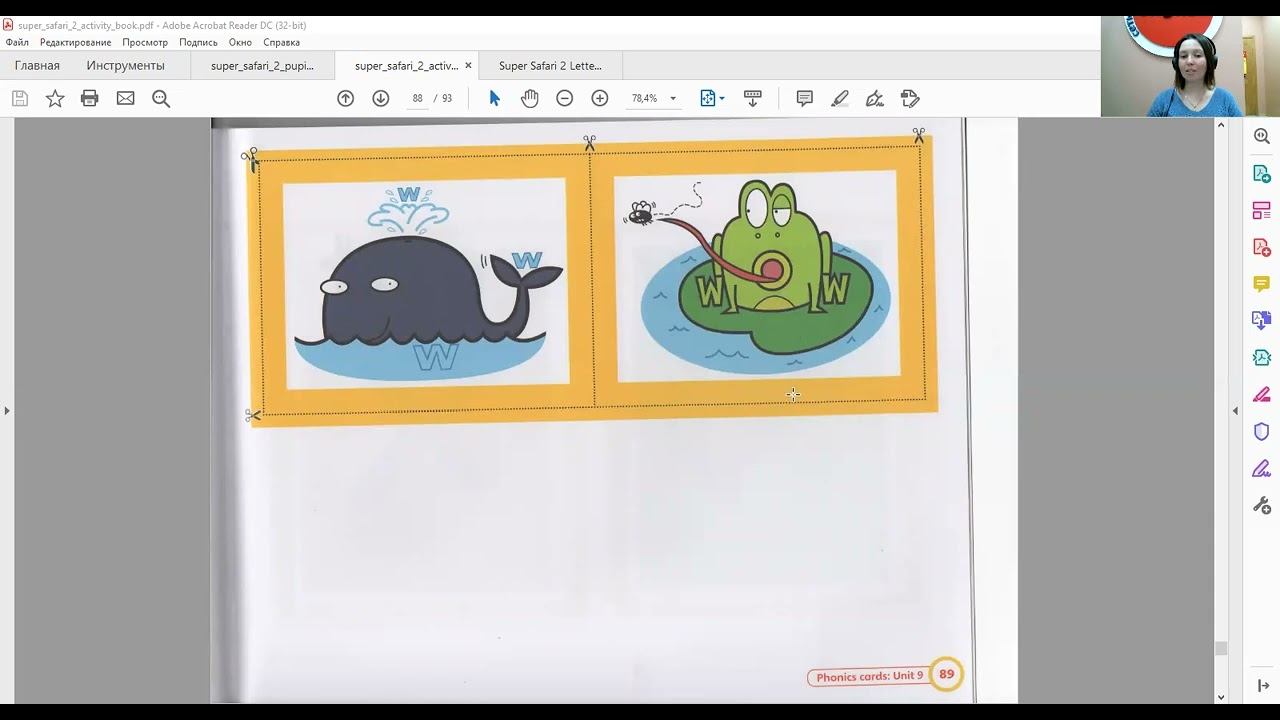Switch to the super_safari_2_pupi... tab

[262, 66]
